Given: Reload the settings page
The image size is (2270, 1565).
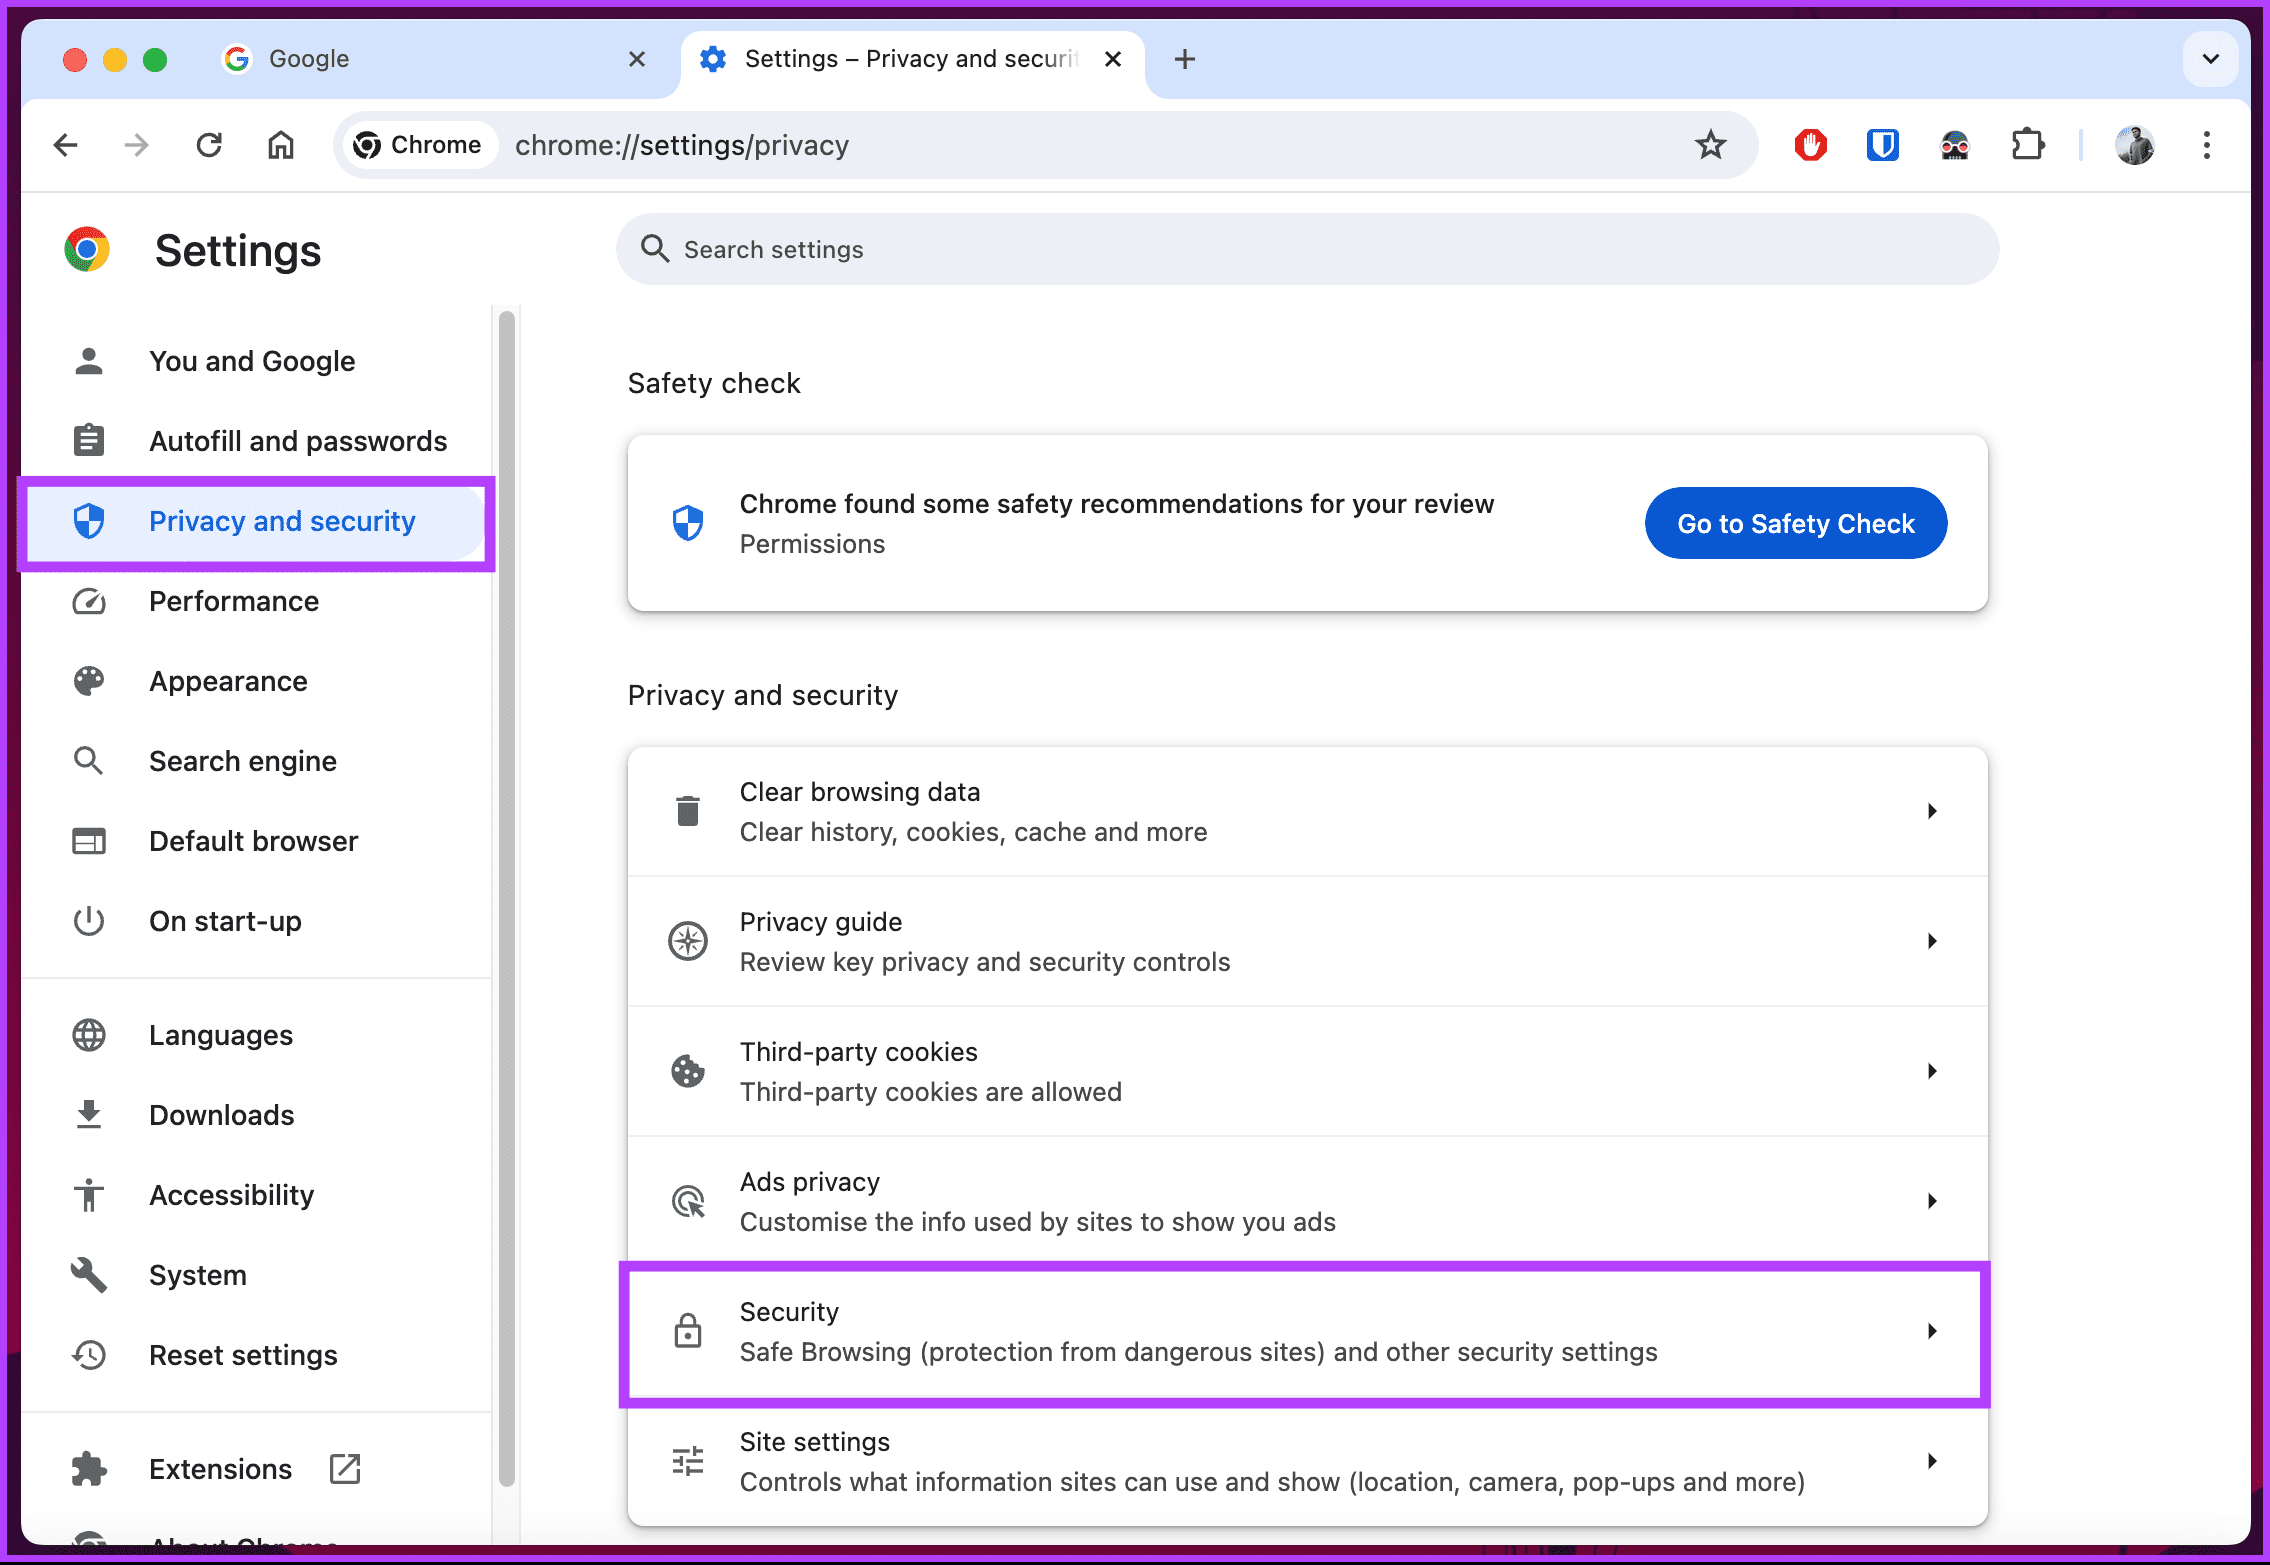Looking at the screenshot, I should coord(209,145).
